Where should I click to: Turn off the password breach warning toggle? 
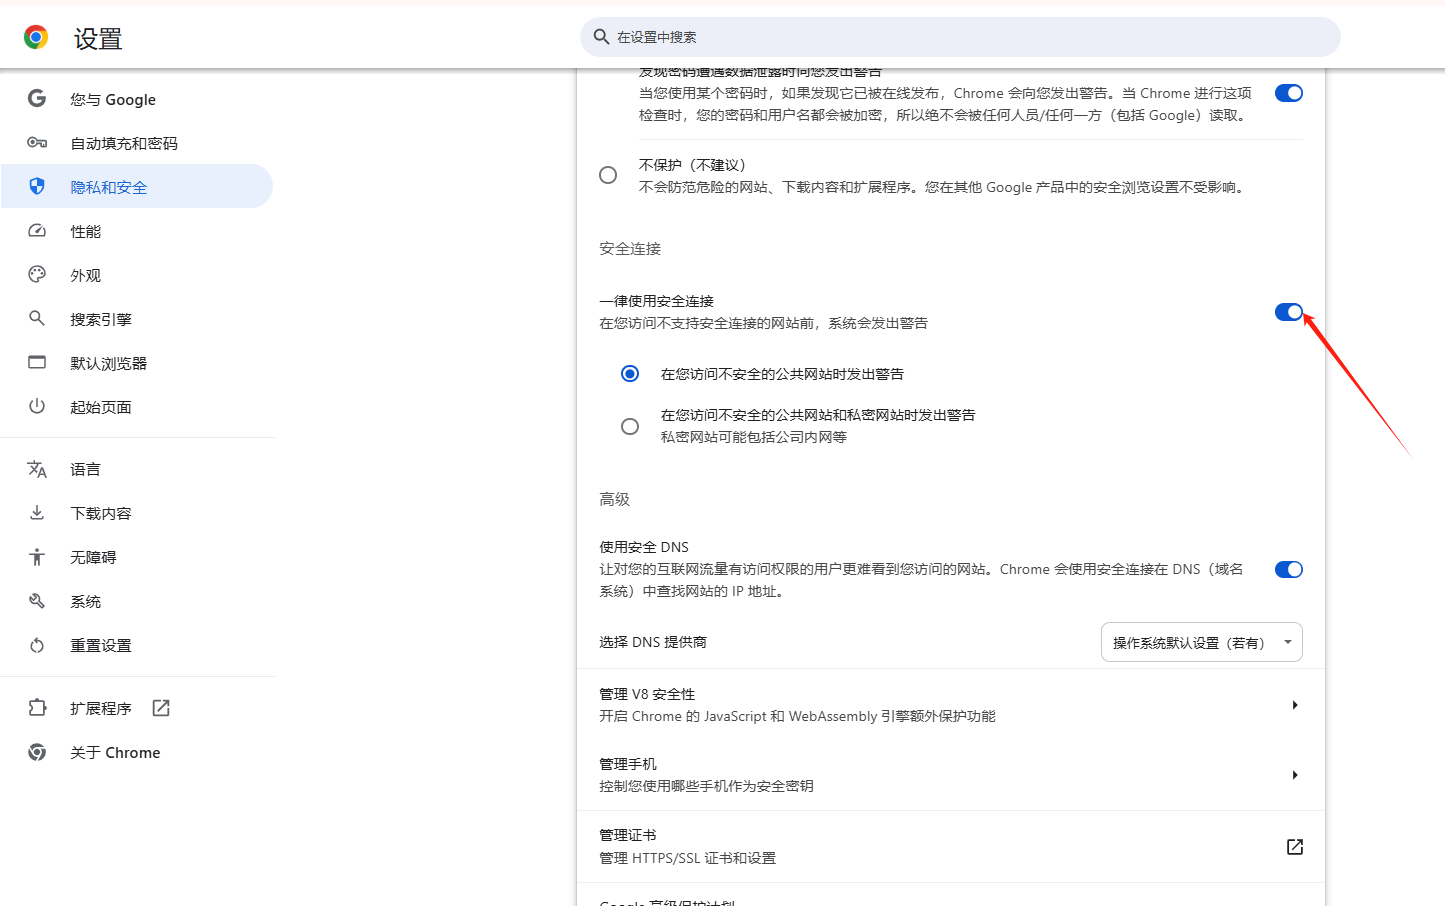point(1289,93)
